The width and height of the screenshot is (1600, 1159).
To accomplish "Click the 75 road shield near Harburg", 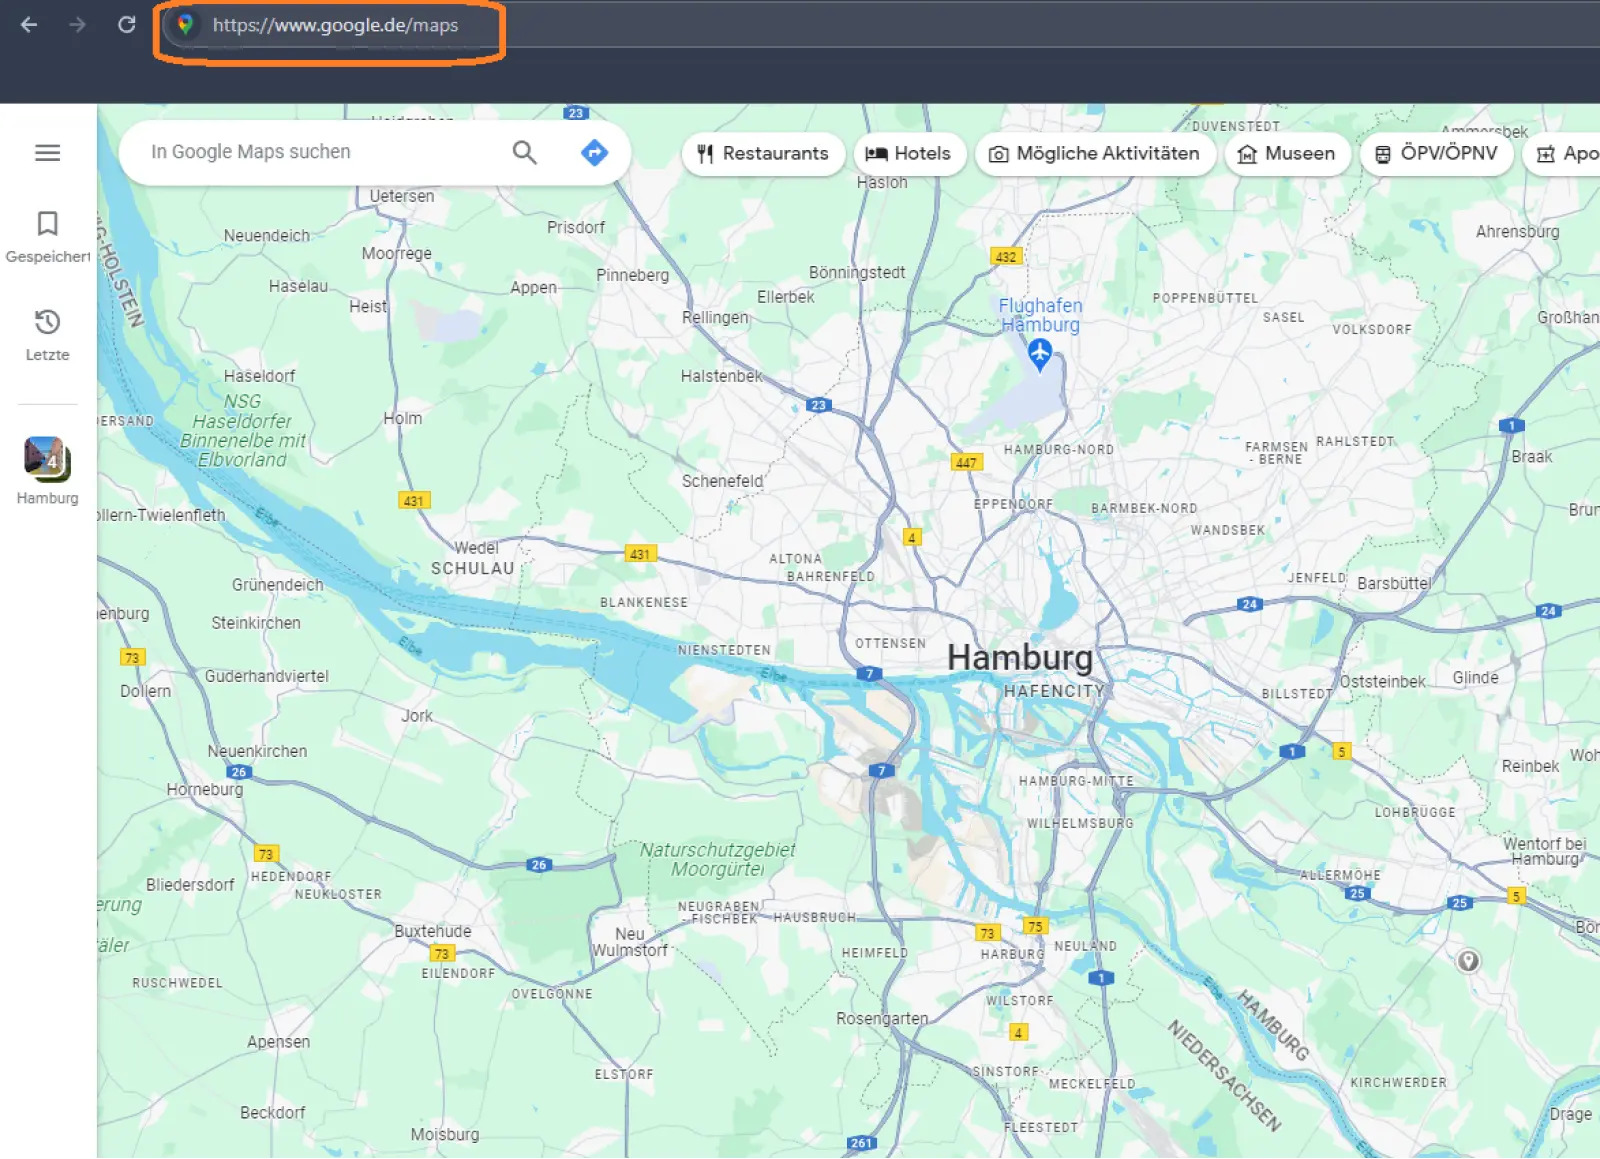I will click(x=1035, y=927).
